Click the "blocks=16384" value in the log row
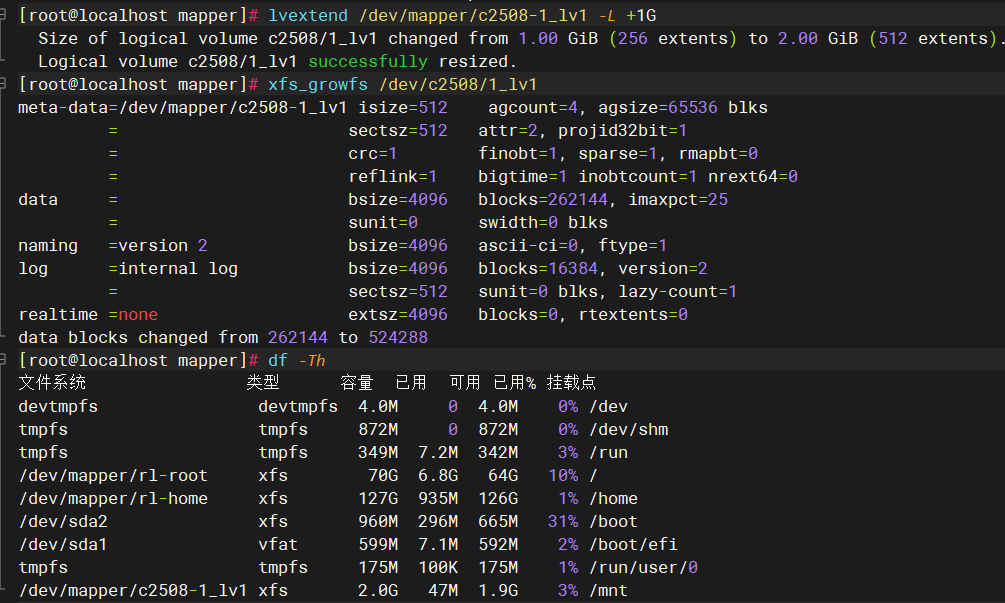Image resolution: width=1005 pixels, height=603 pixels. [x=538, y=269]
